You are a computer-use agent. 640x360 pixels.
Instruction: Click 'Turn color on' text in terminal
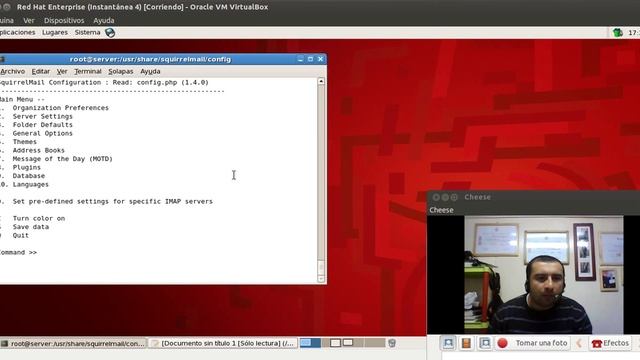(x=39, y=218)
